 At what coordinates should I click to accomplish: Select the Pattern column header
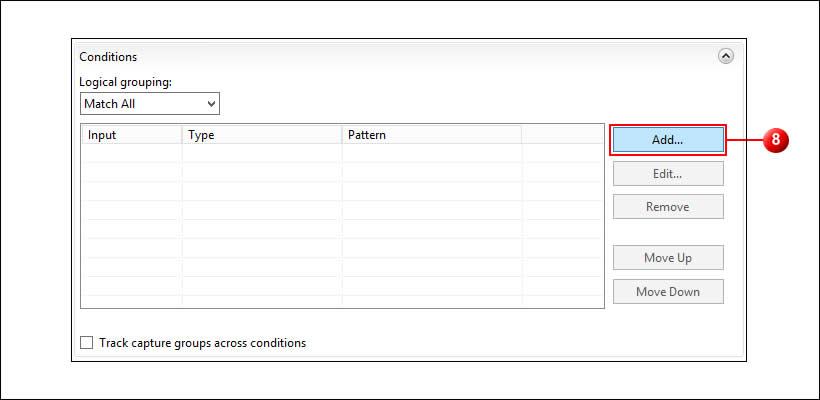(x=431, y=135)
